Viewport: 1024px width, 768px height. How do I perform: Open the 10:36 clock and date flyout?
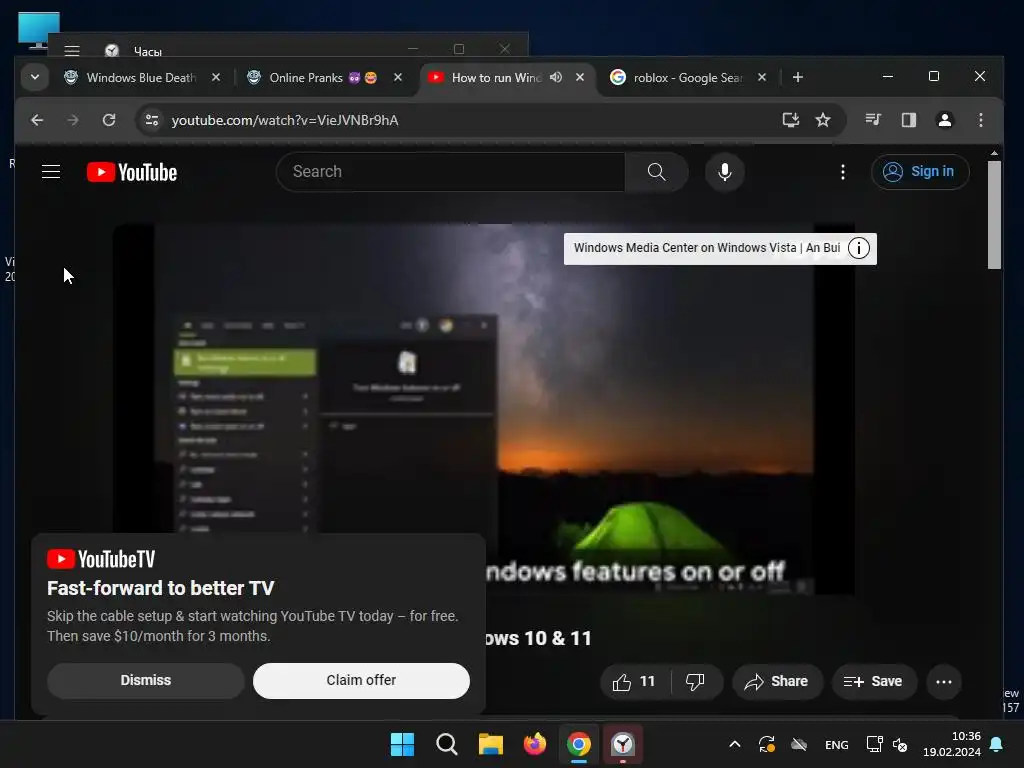tap(952, 744)
